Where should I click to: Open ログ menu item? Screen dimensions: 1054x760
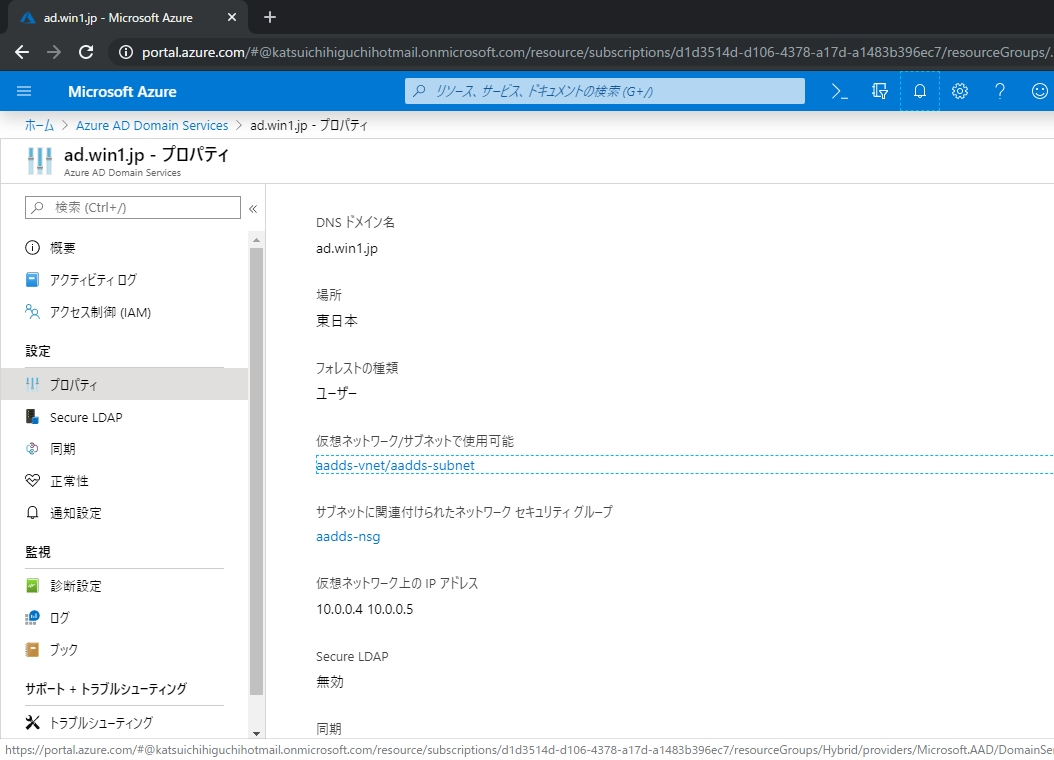pyautogui.click(x=125, y=618)
